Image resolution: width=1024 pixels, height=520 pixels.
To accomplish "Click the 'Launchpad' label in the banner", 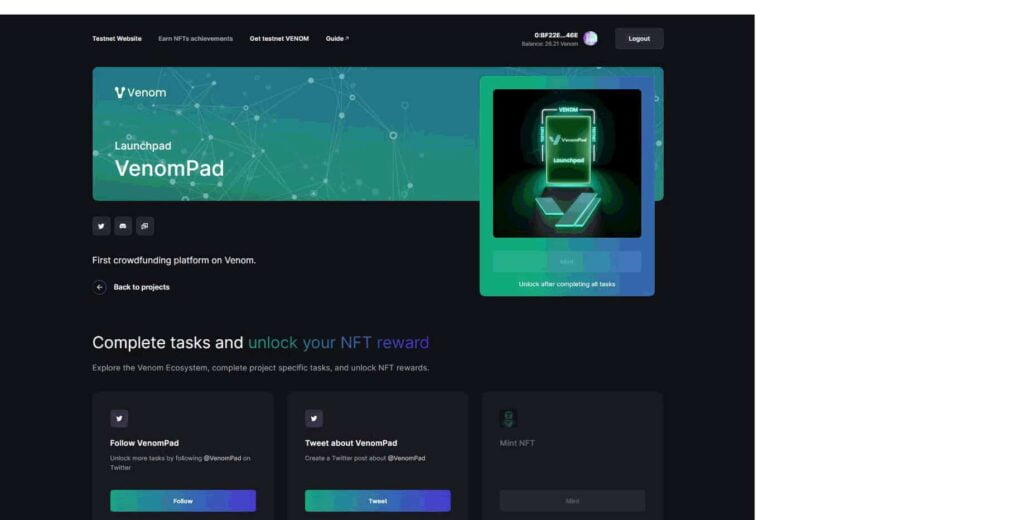I will (x=143, y=146).
